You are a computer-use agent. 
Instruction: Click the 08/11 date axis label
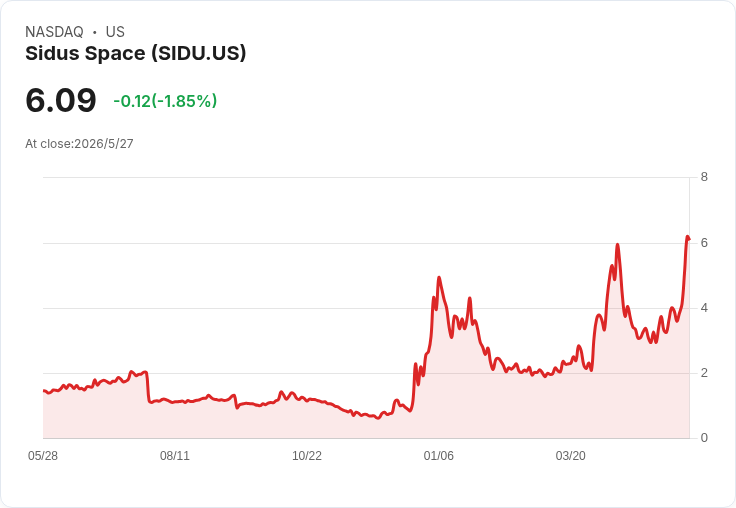pyautogui.click(x=175, y=456)
